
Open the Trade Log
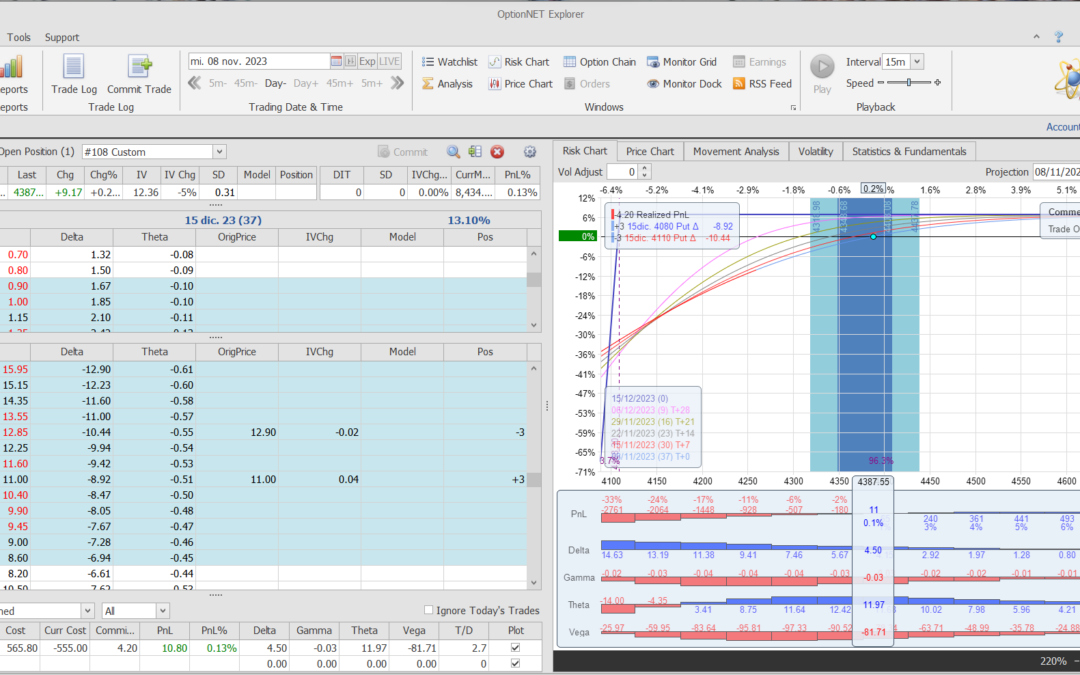pyautogui.click(x=73, y=73)
